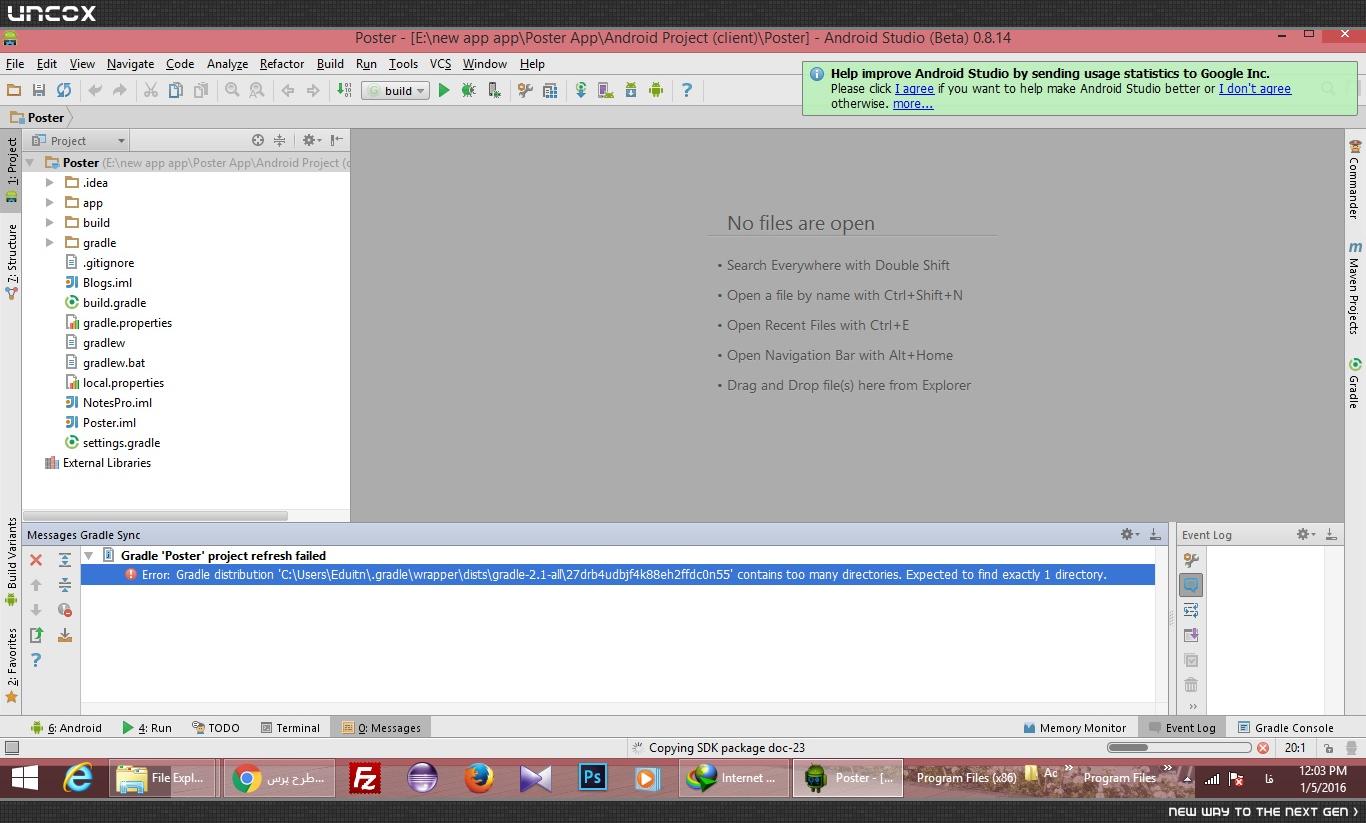Open the Project view selector dropdown

pos(78,141)
